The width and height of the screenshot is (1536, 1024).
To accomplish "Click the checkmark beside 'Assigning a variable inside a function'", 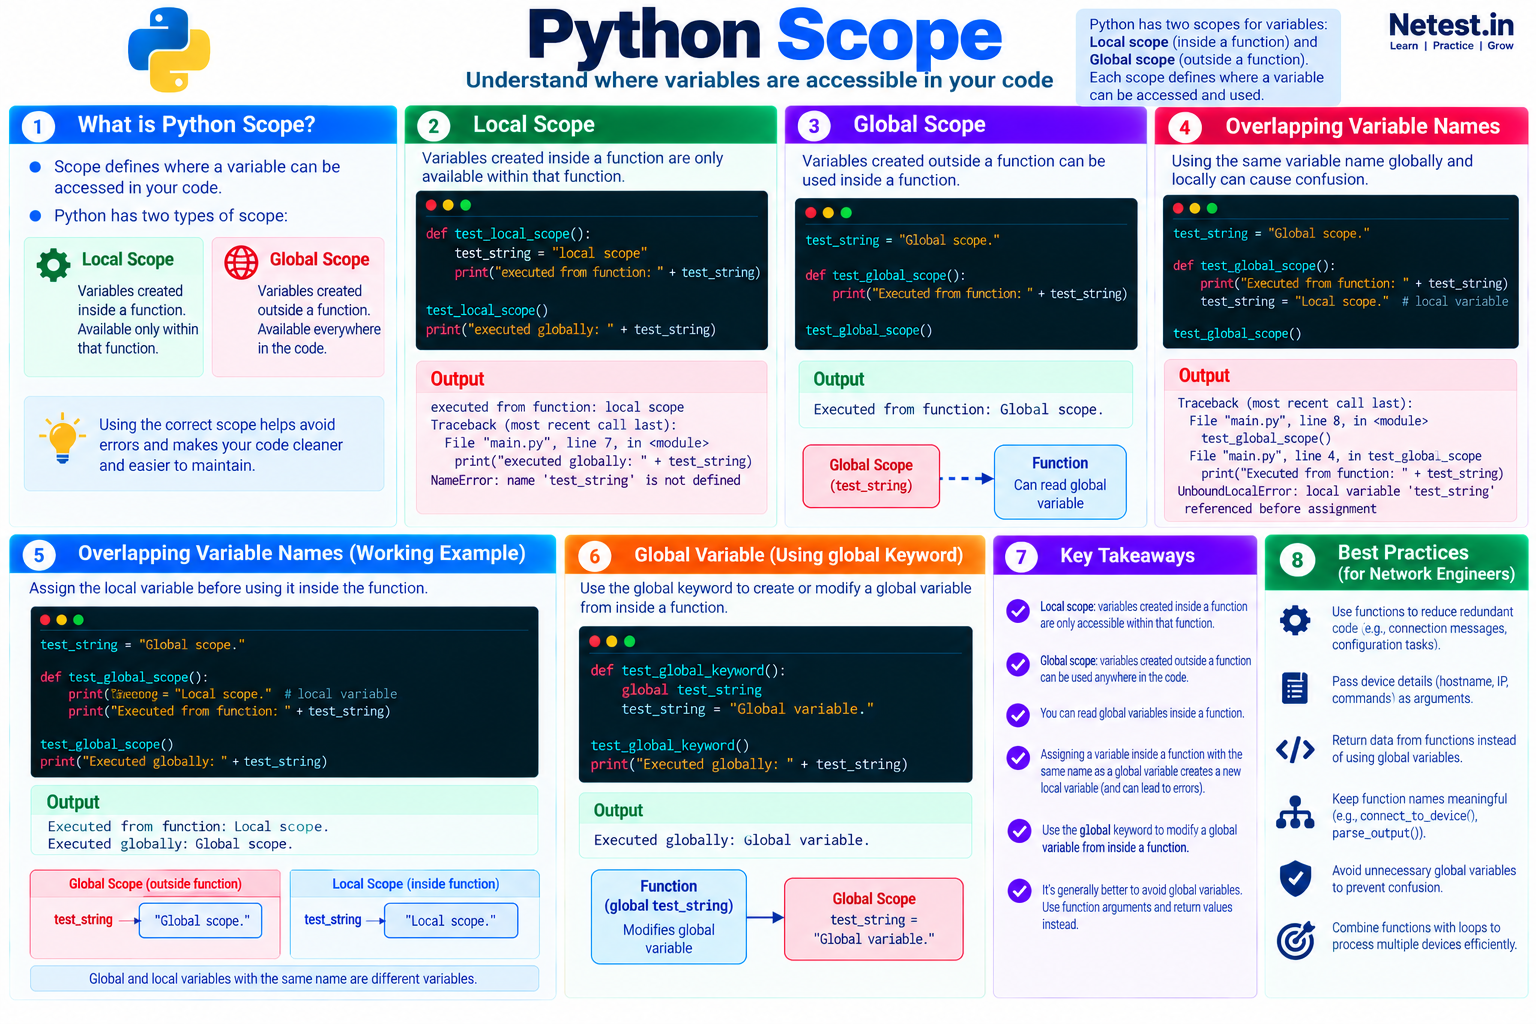I will click(1018, 758).
